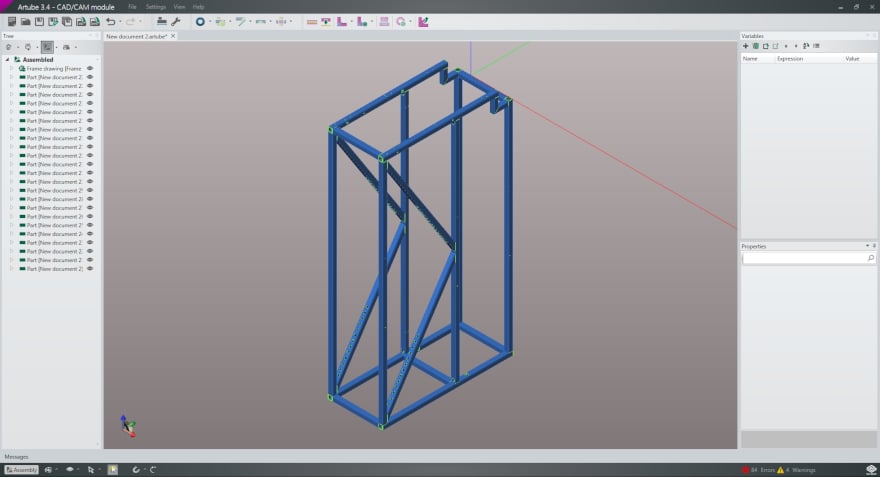880x477 pixels.
Task: Hide the first Part in the tree
Action: [x=90, y=77]
